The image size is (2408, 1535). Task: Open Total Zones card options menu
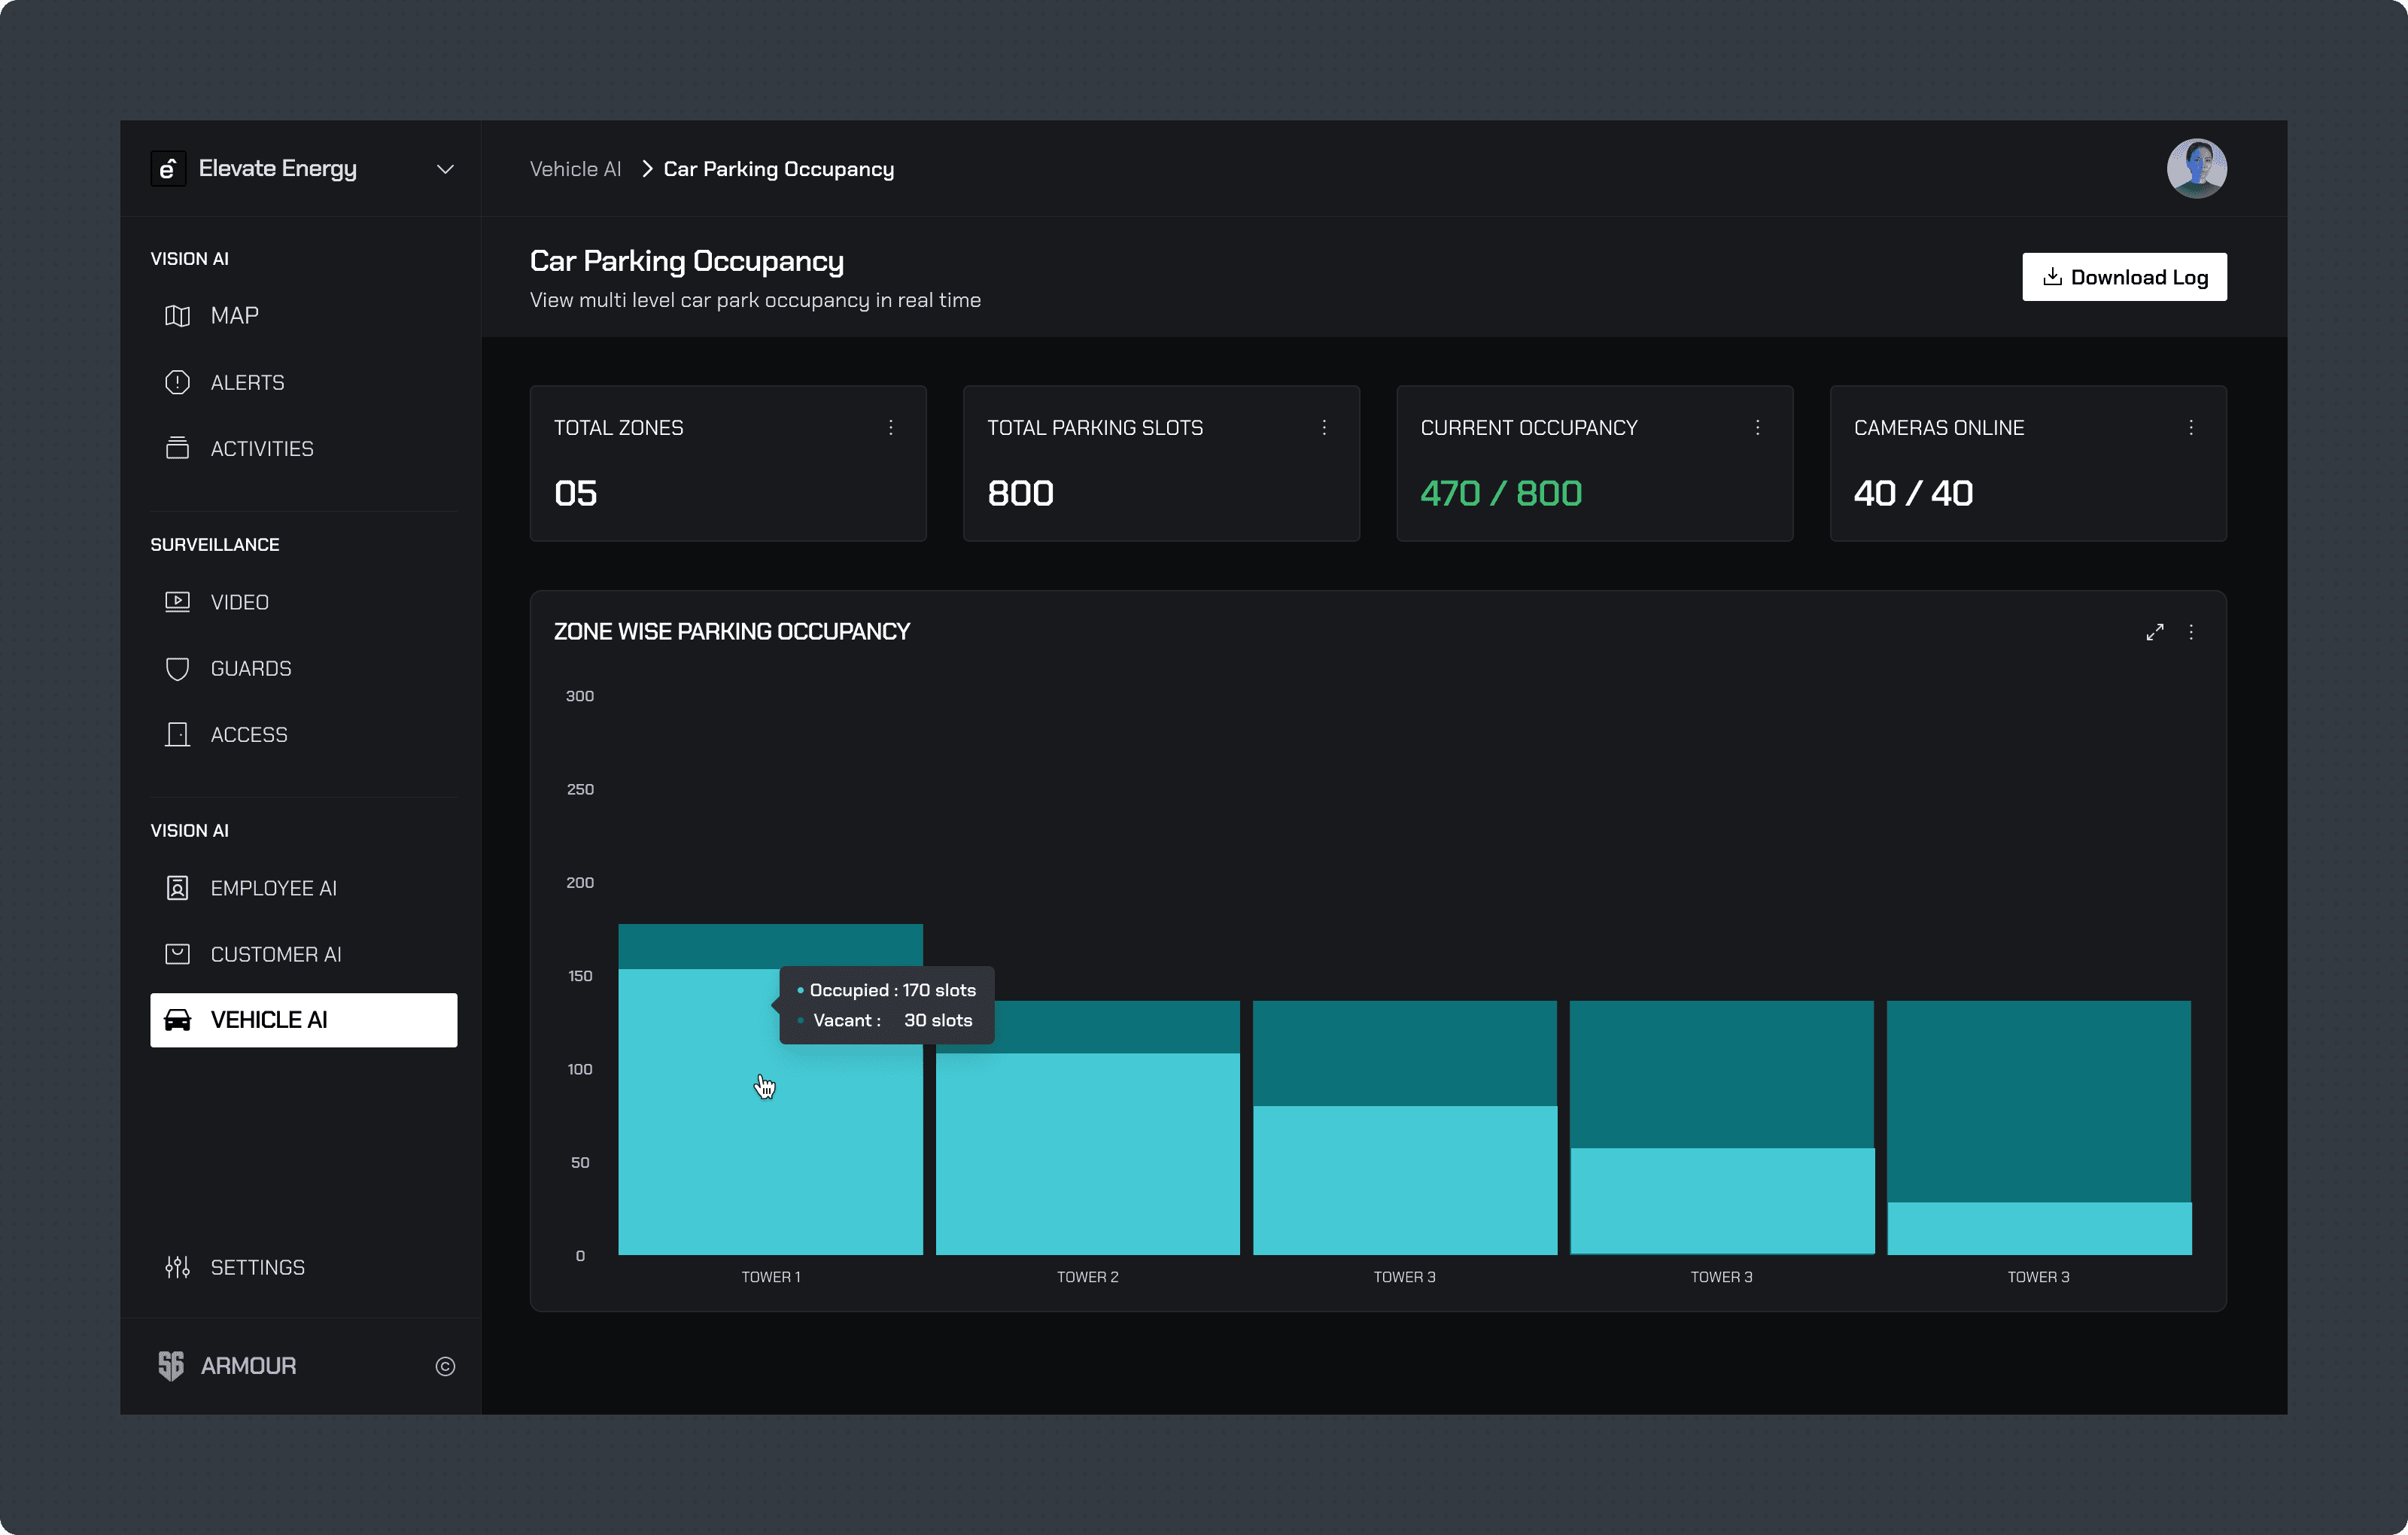(890, 428)
